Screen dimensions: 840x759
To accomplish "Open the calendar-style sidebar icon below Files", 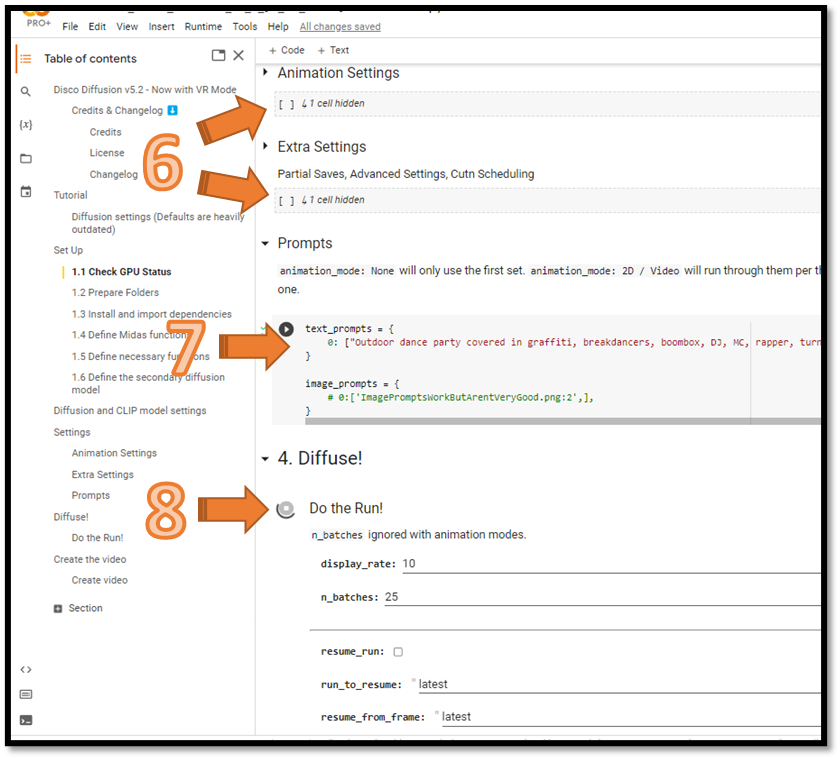I will 26,192.
